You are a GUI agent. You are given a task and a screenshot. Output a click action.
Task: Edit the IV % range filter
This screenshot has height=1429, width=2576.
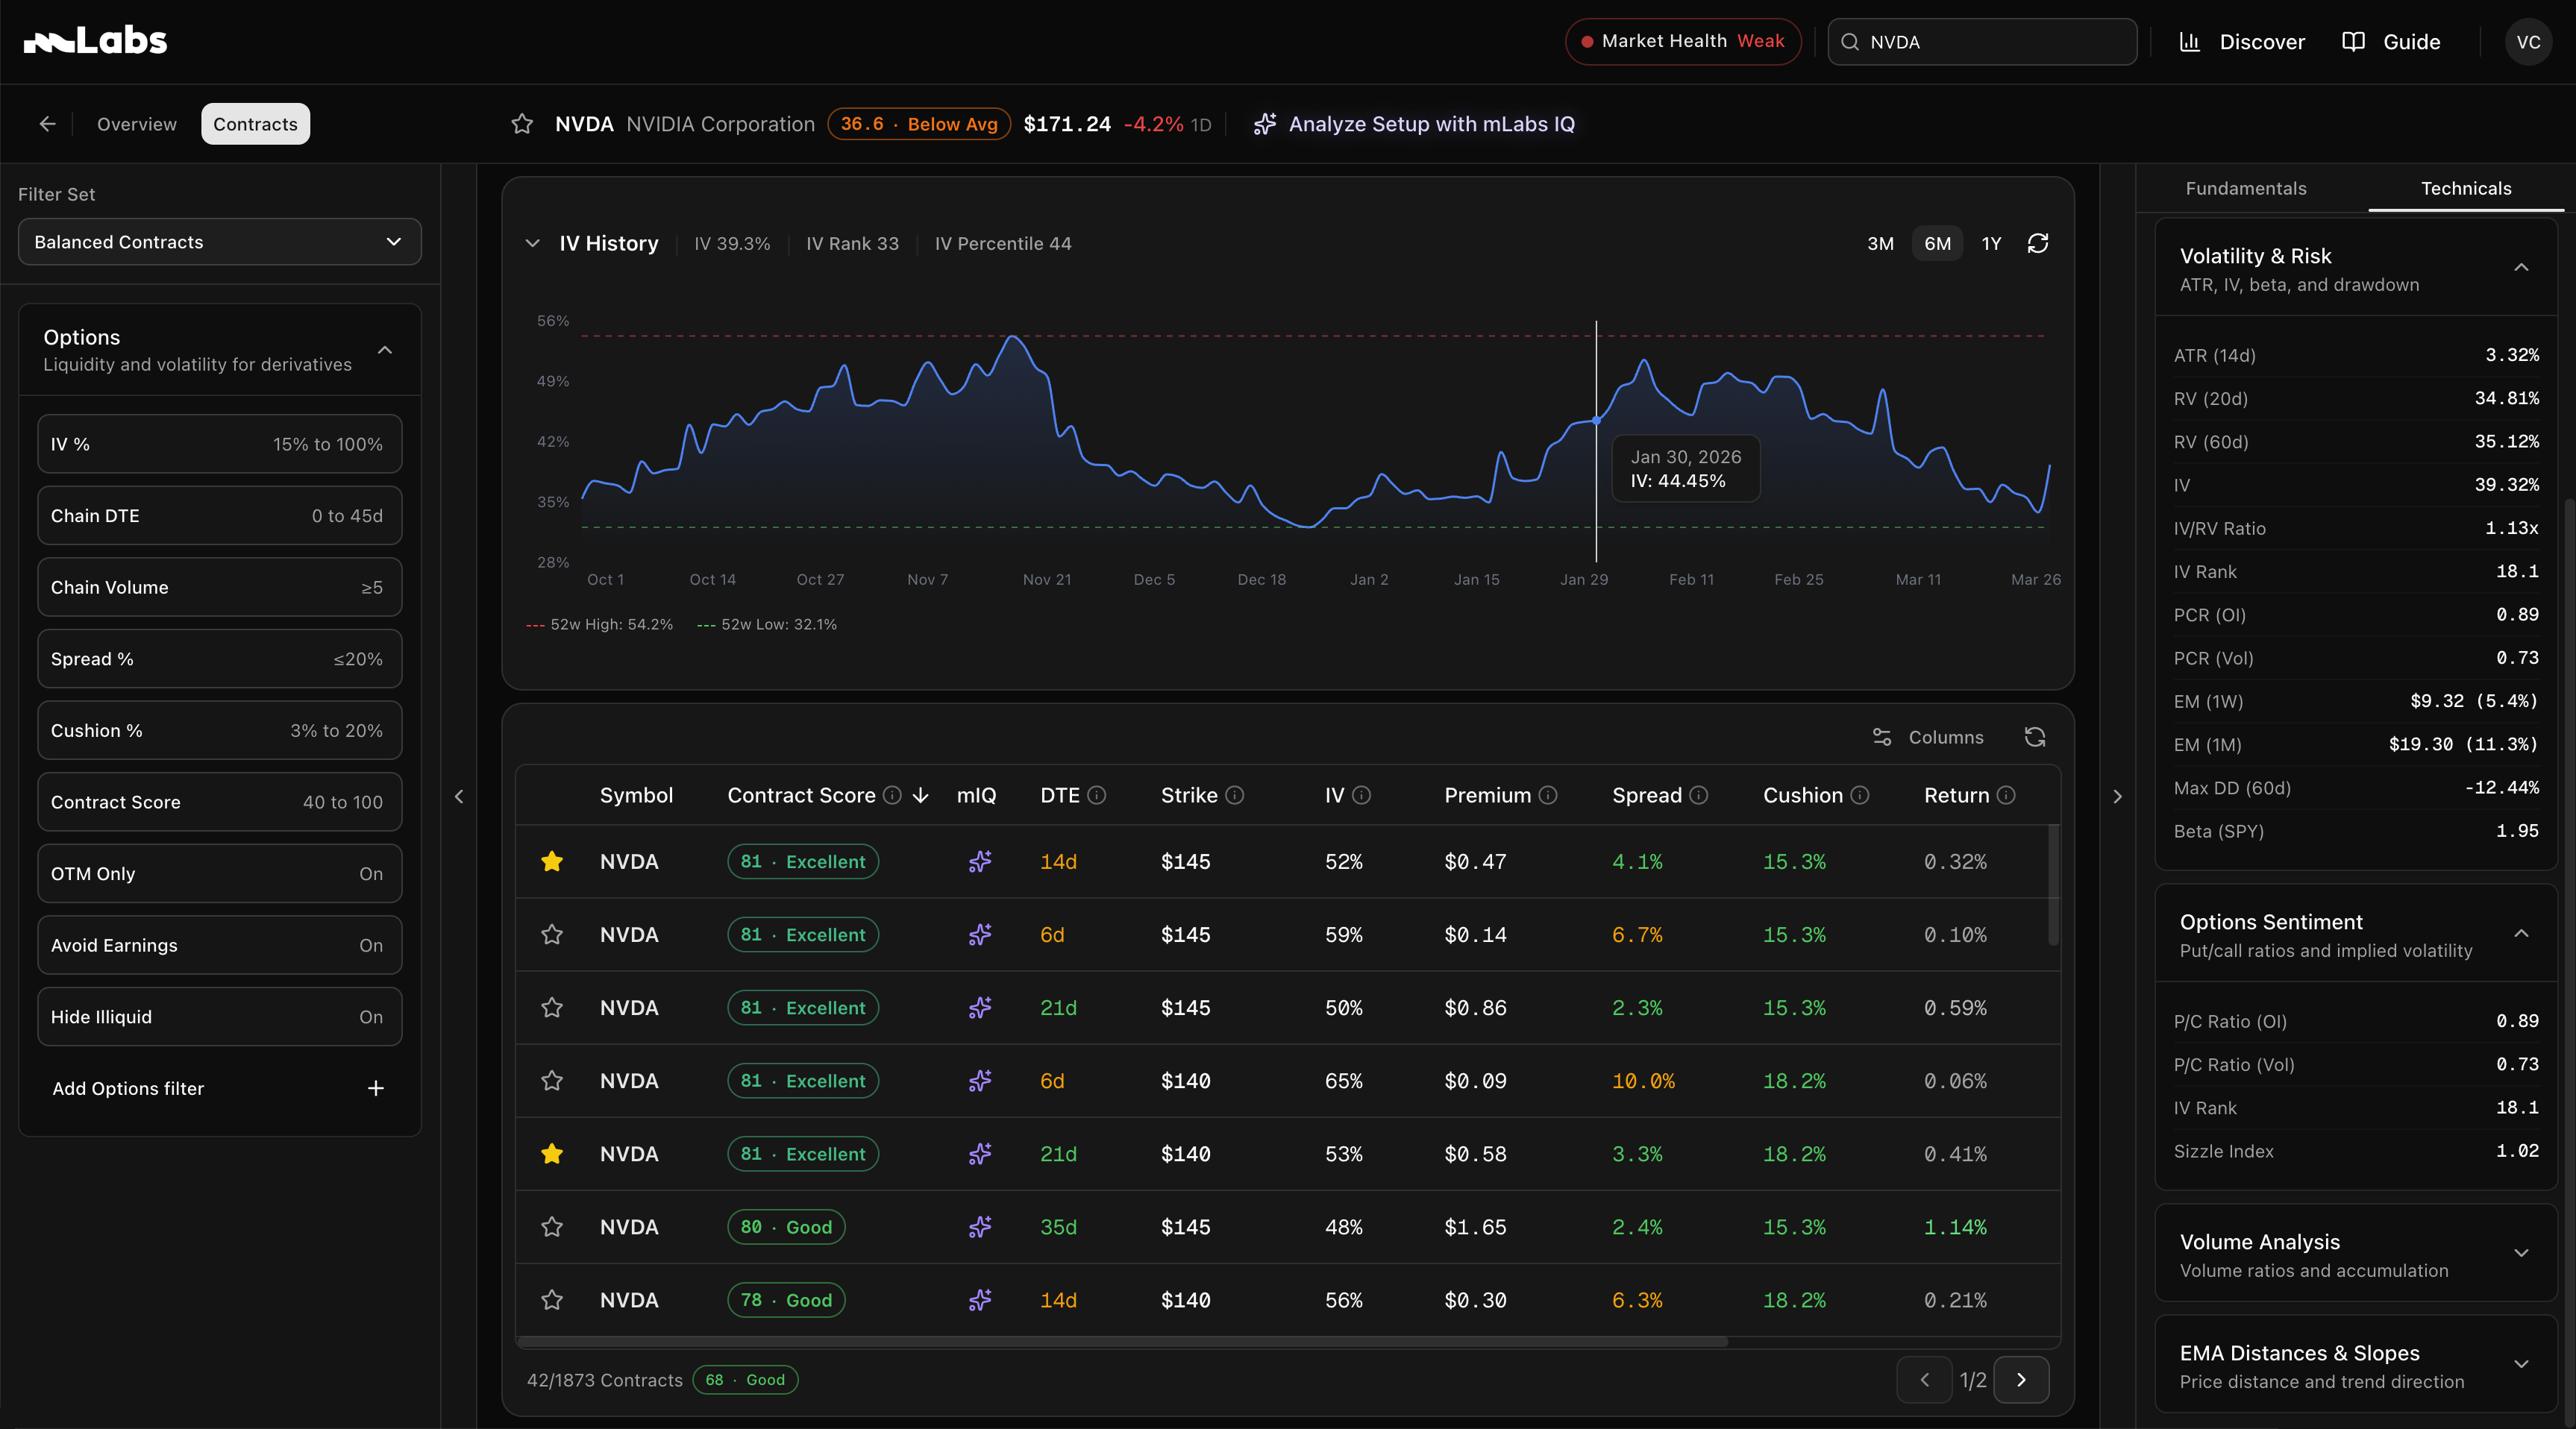[x=220, y=444]
